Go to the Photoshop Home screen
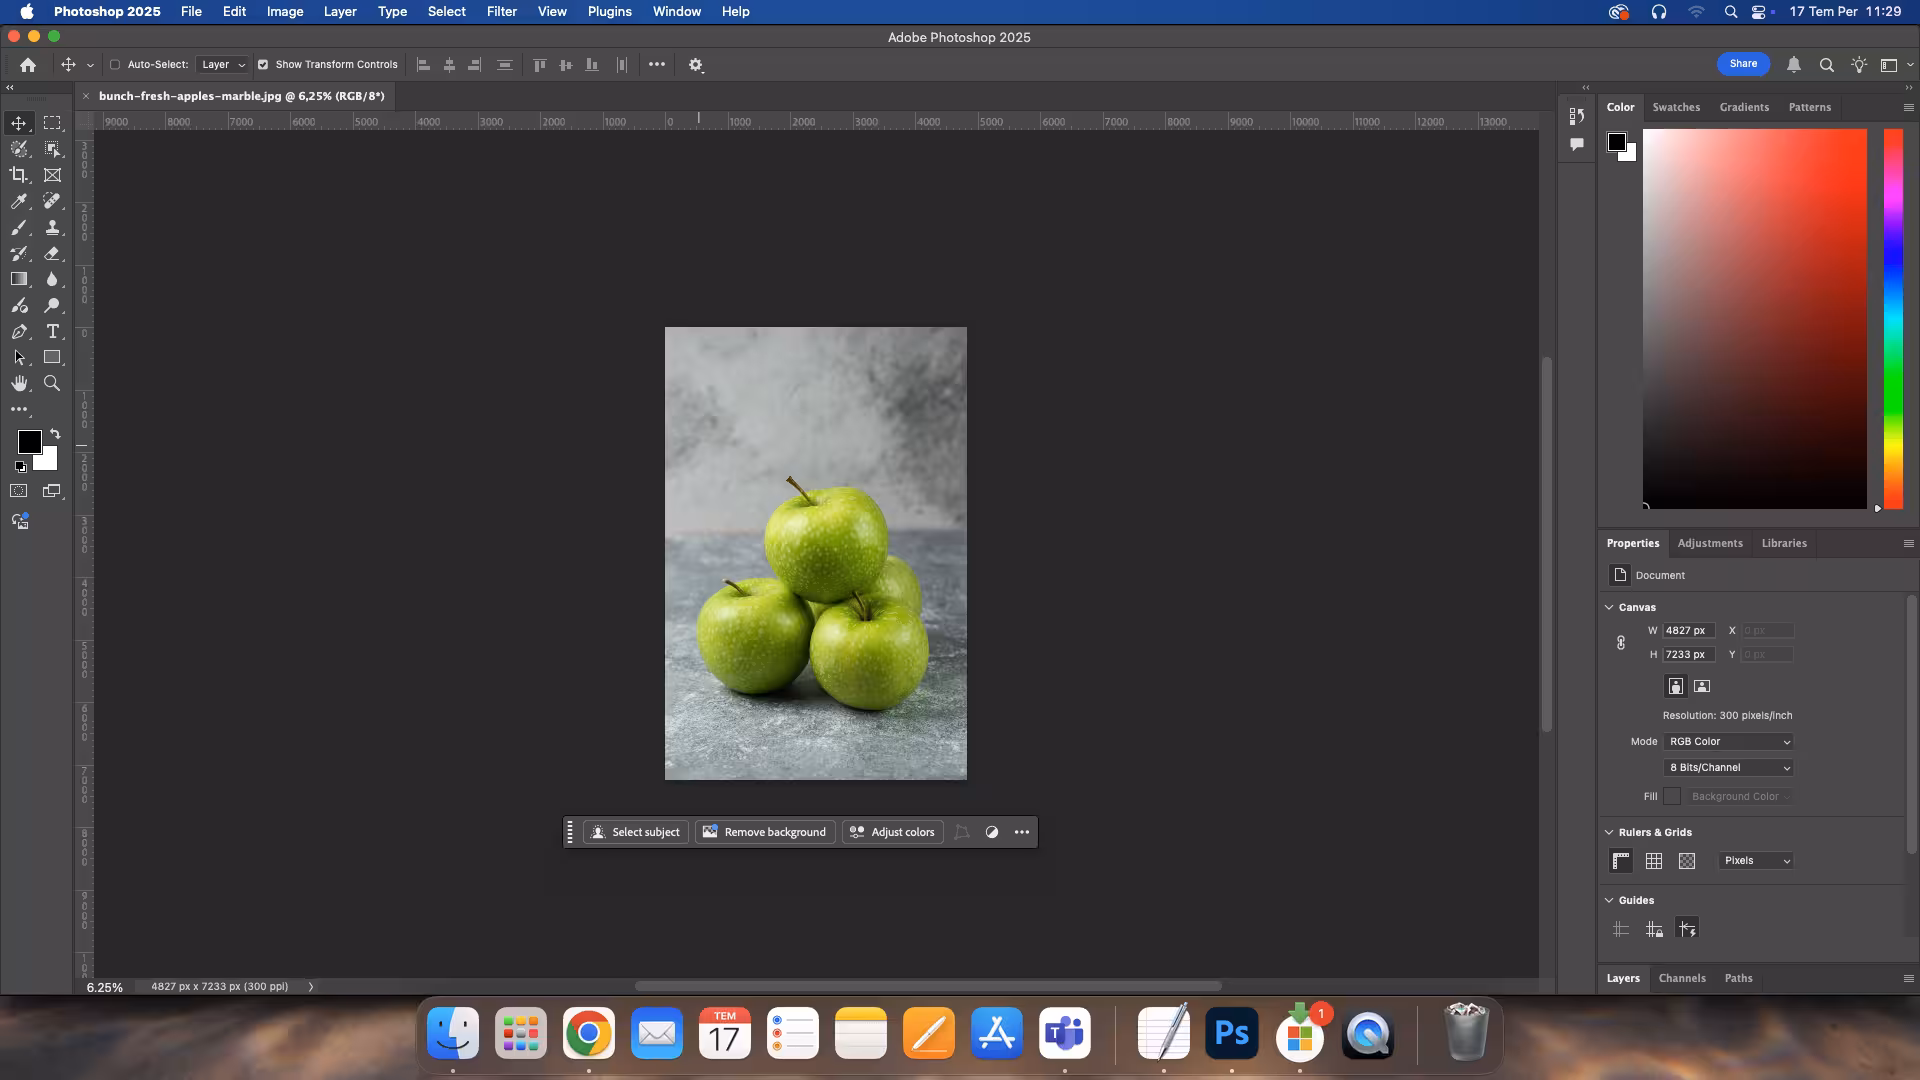 [x=28, y=65]
